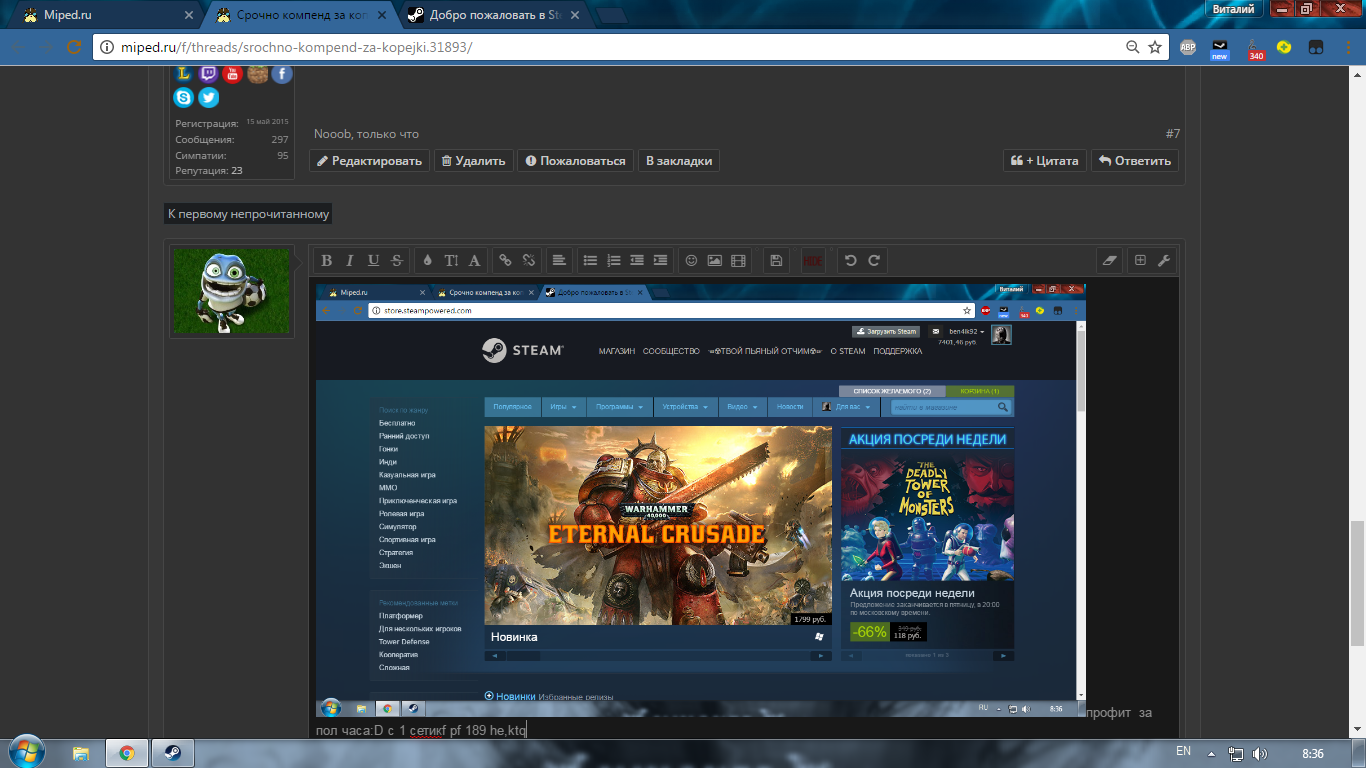Screen dimensions: 1366x768
Task: Decrease indent with the outdent icon
Action: (x=637, y=260)
